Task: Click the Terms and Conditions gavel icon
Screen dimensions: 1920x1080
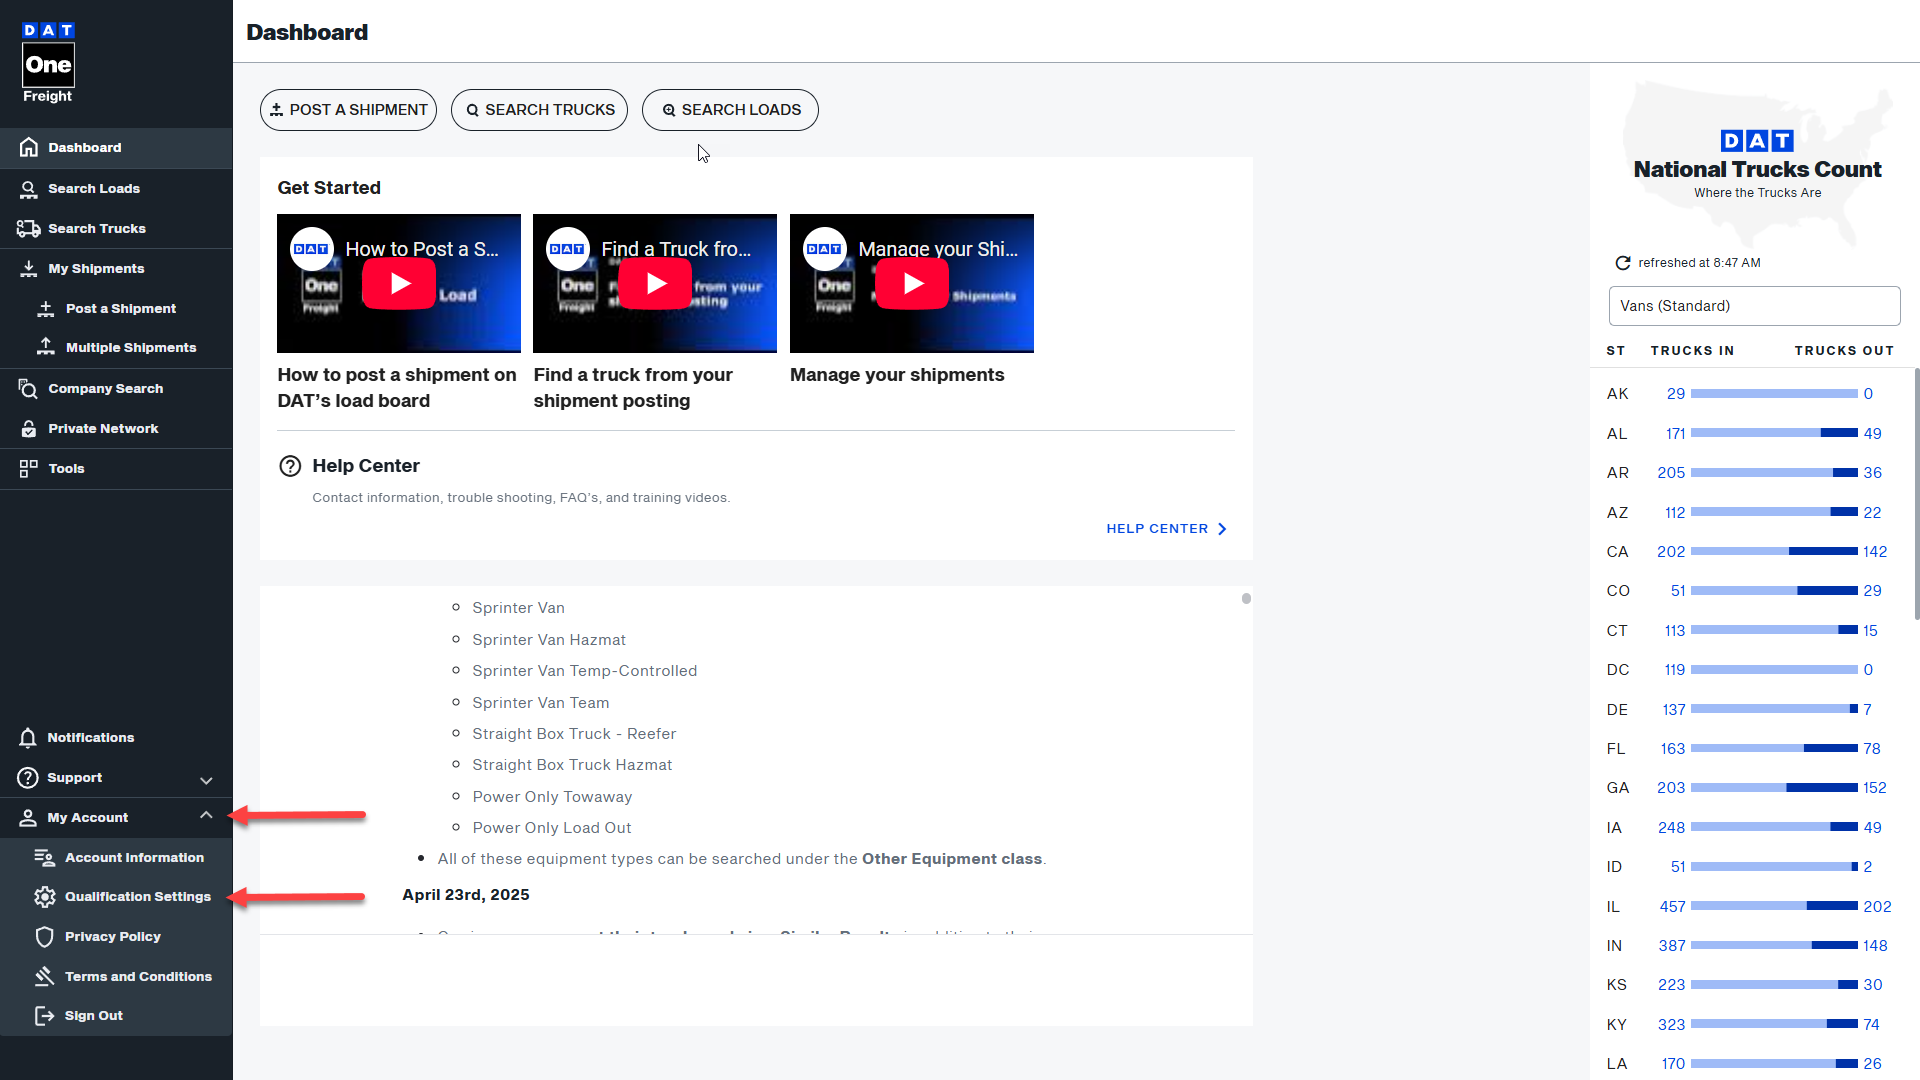Action: pos(45,976)
